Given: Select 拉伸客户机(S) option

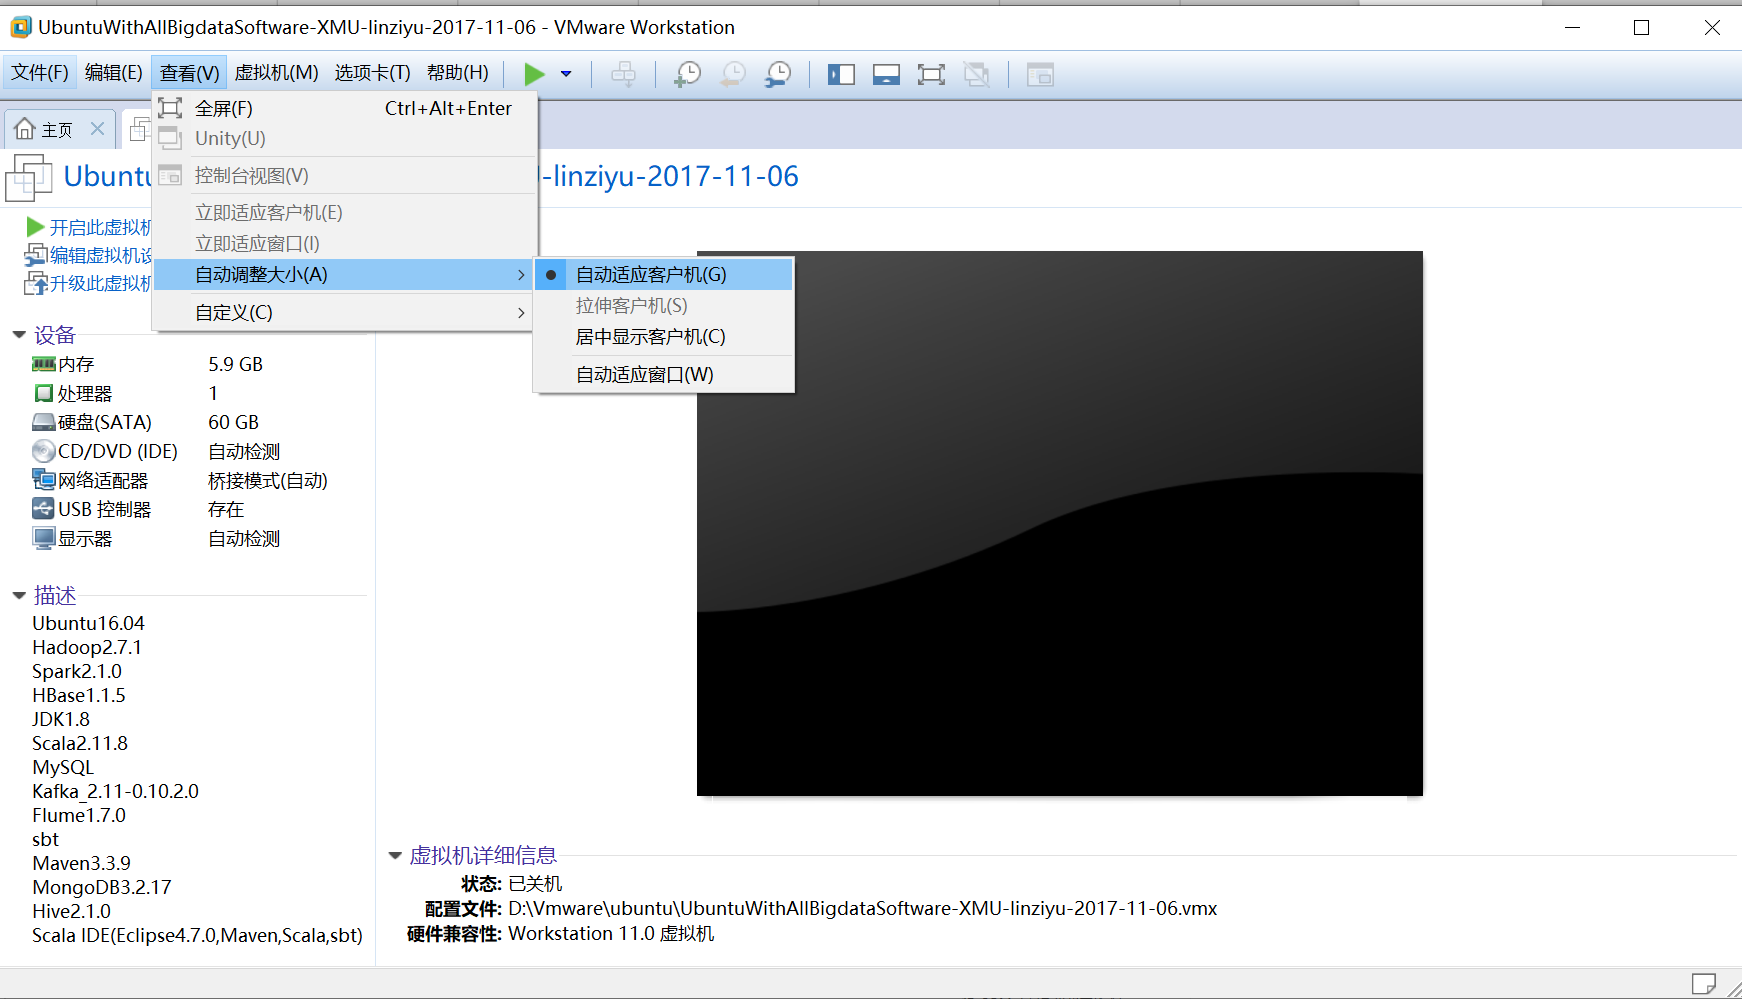Looking at the screenshot, I should (664, 306).
